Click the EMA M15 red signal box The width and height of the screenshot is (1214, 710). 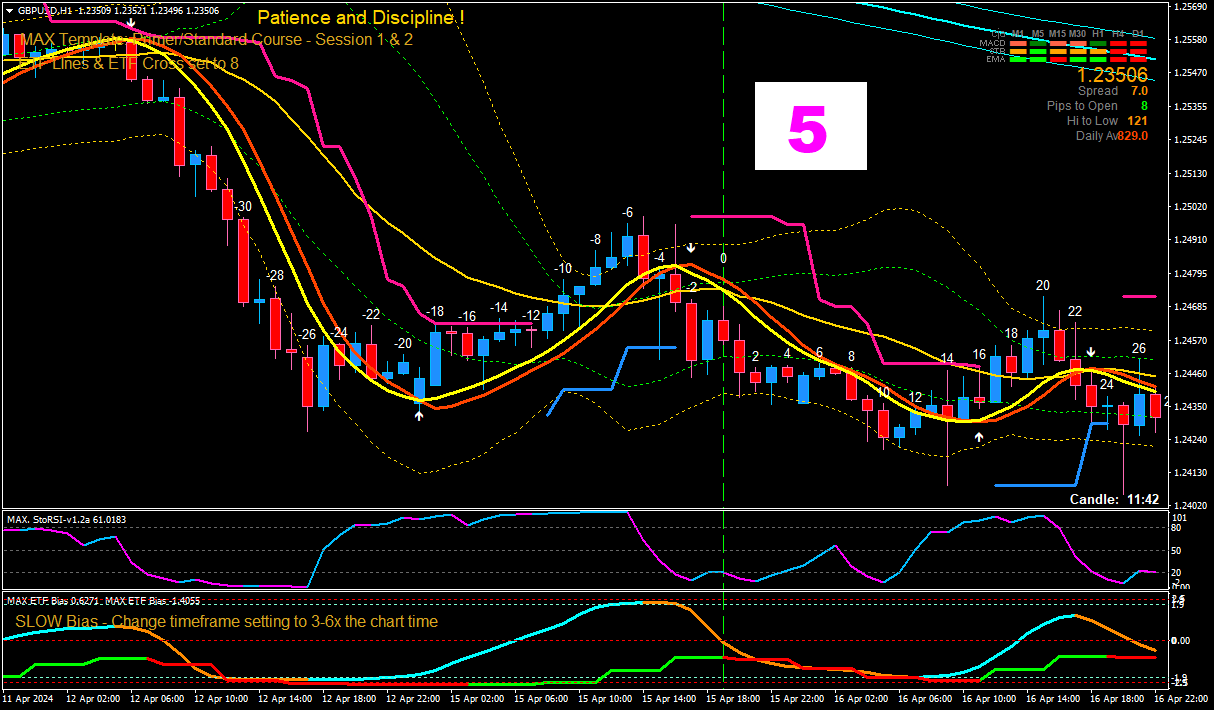click(1058, 59)
